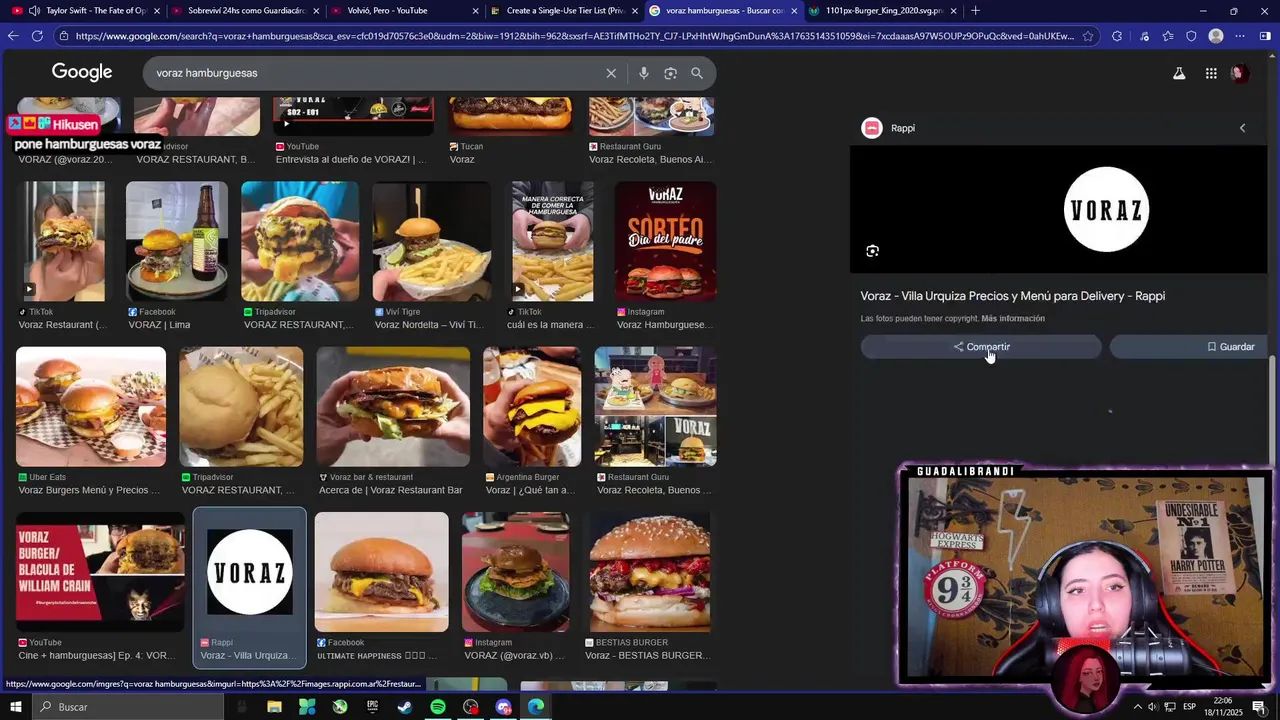Select the Rappi VORAZ logo thumbnail
The width and height of the screenshot is (1280, 720).
[249, 572]
